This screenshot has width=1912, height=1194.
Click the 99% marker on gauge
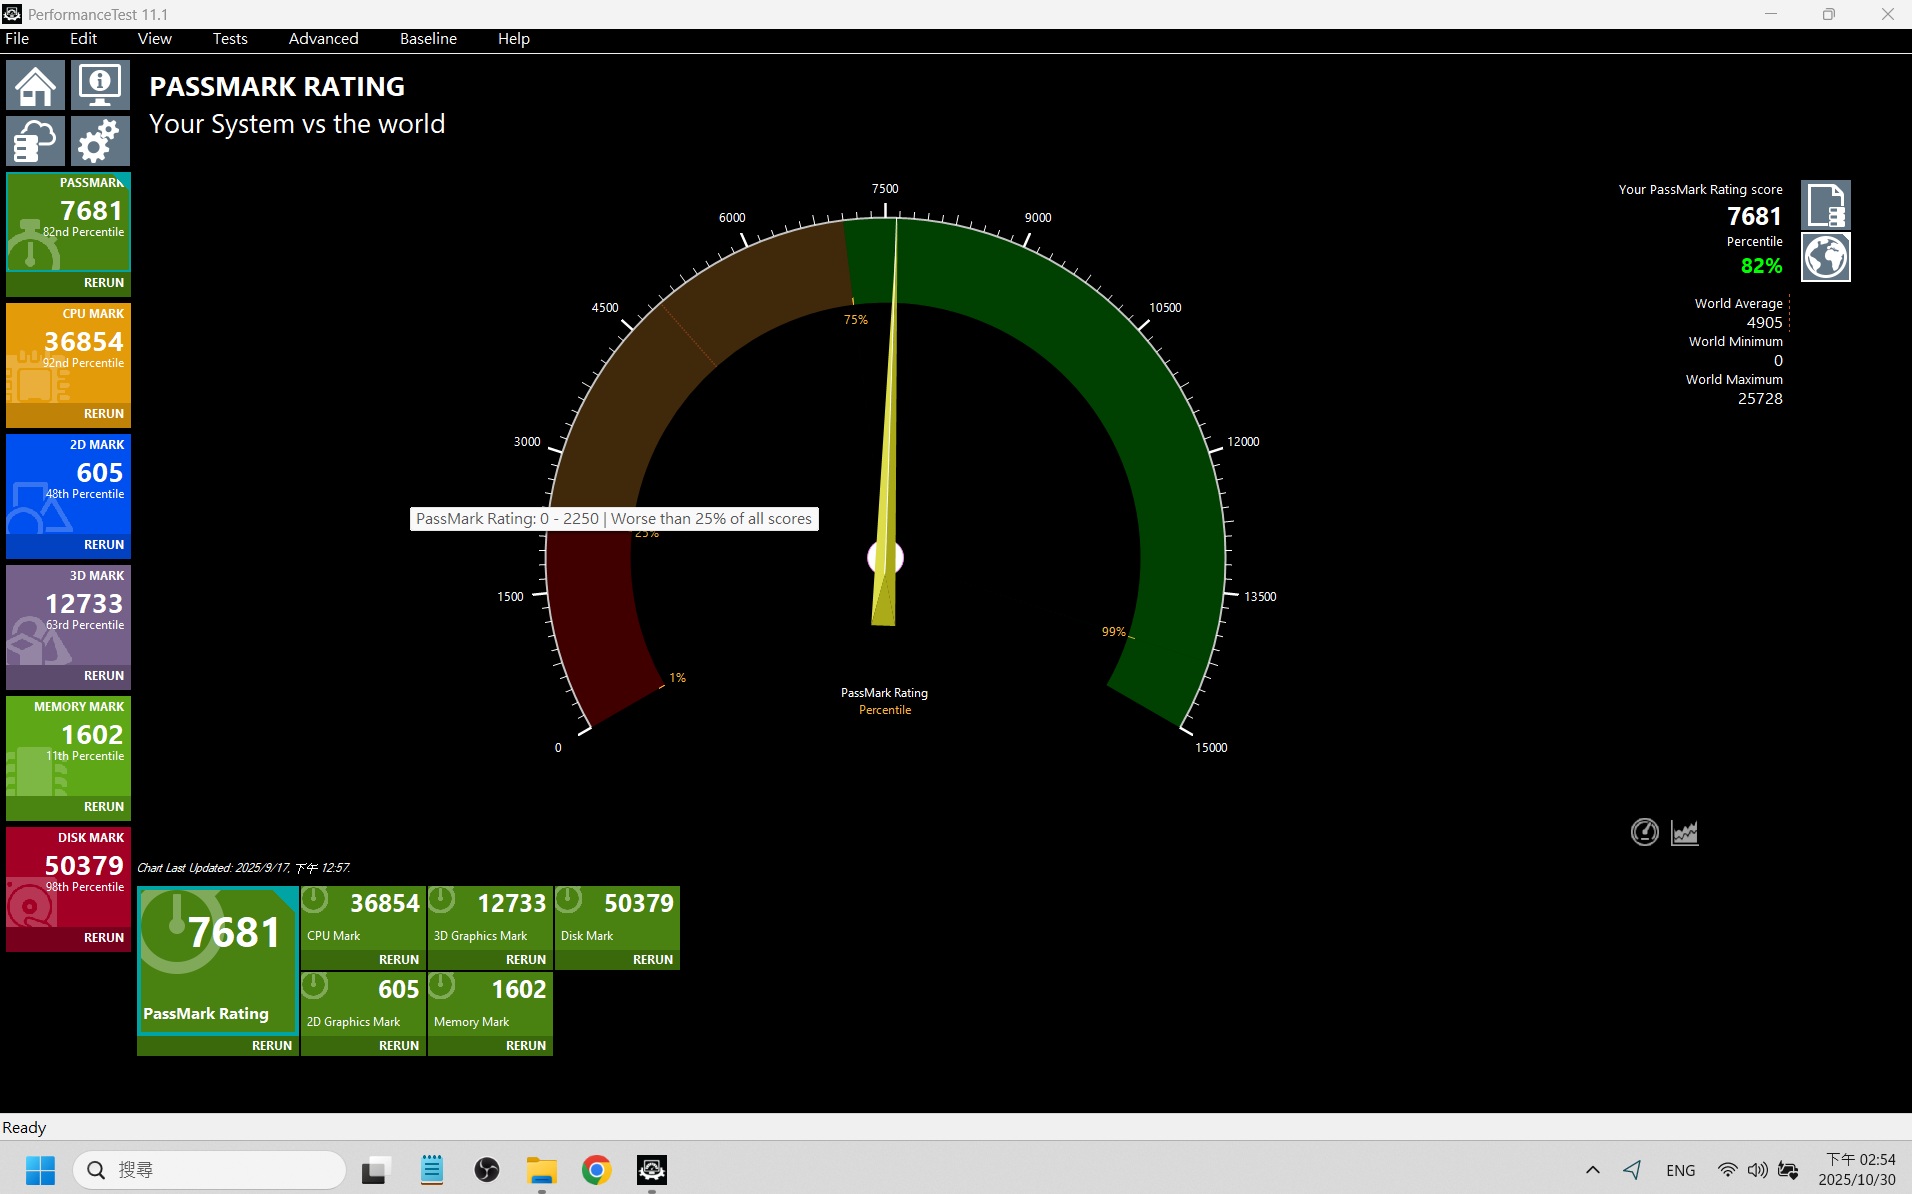[1113, 632]
